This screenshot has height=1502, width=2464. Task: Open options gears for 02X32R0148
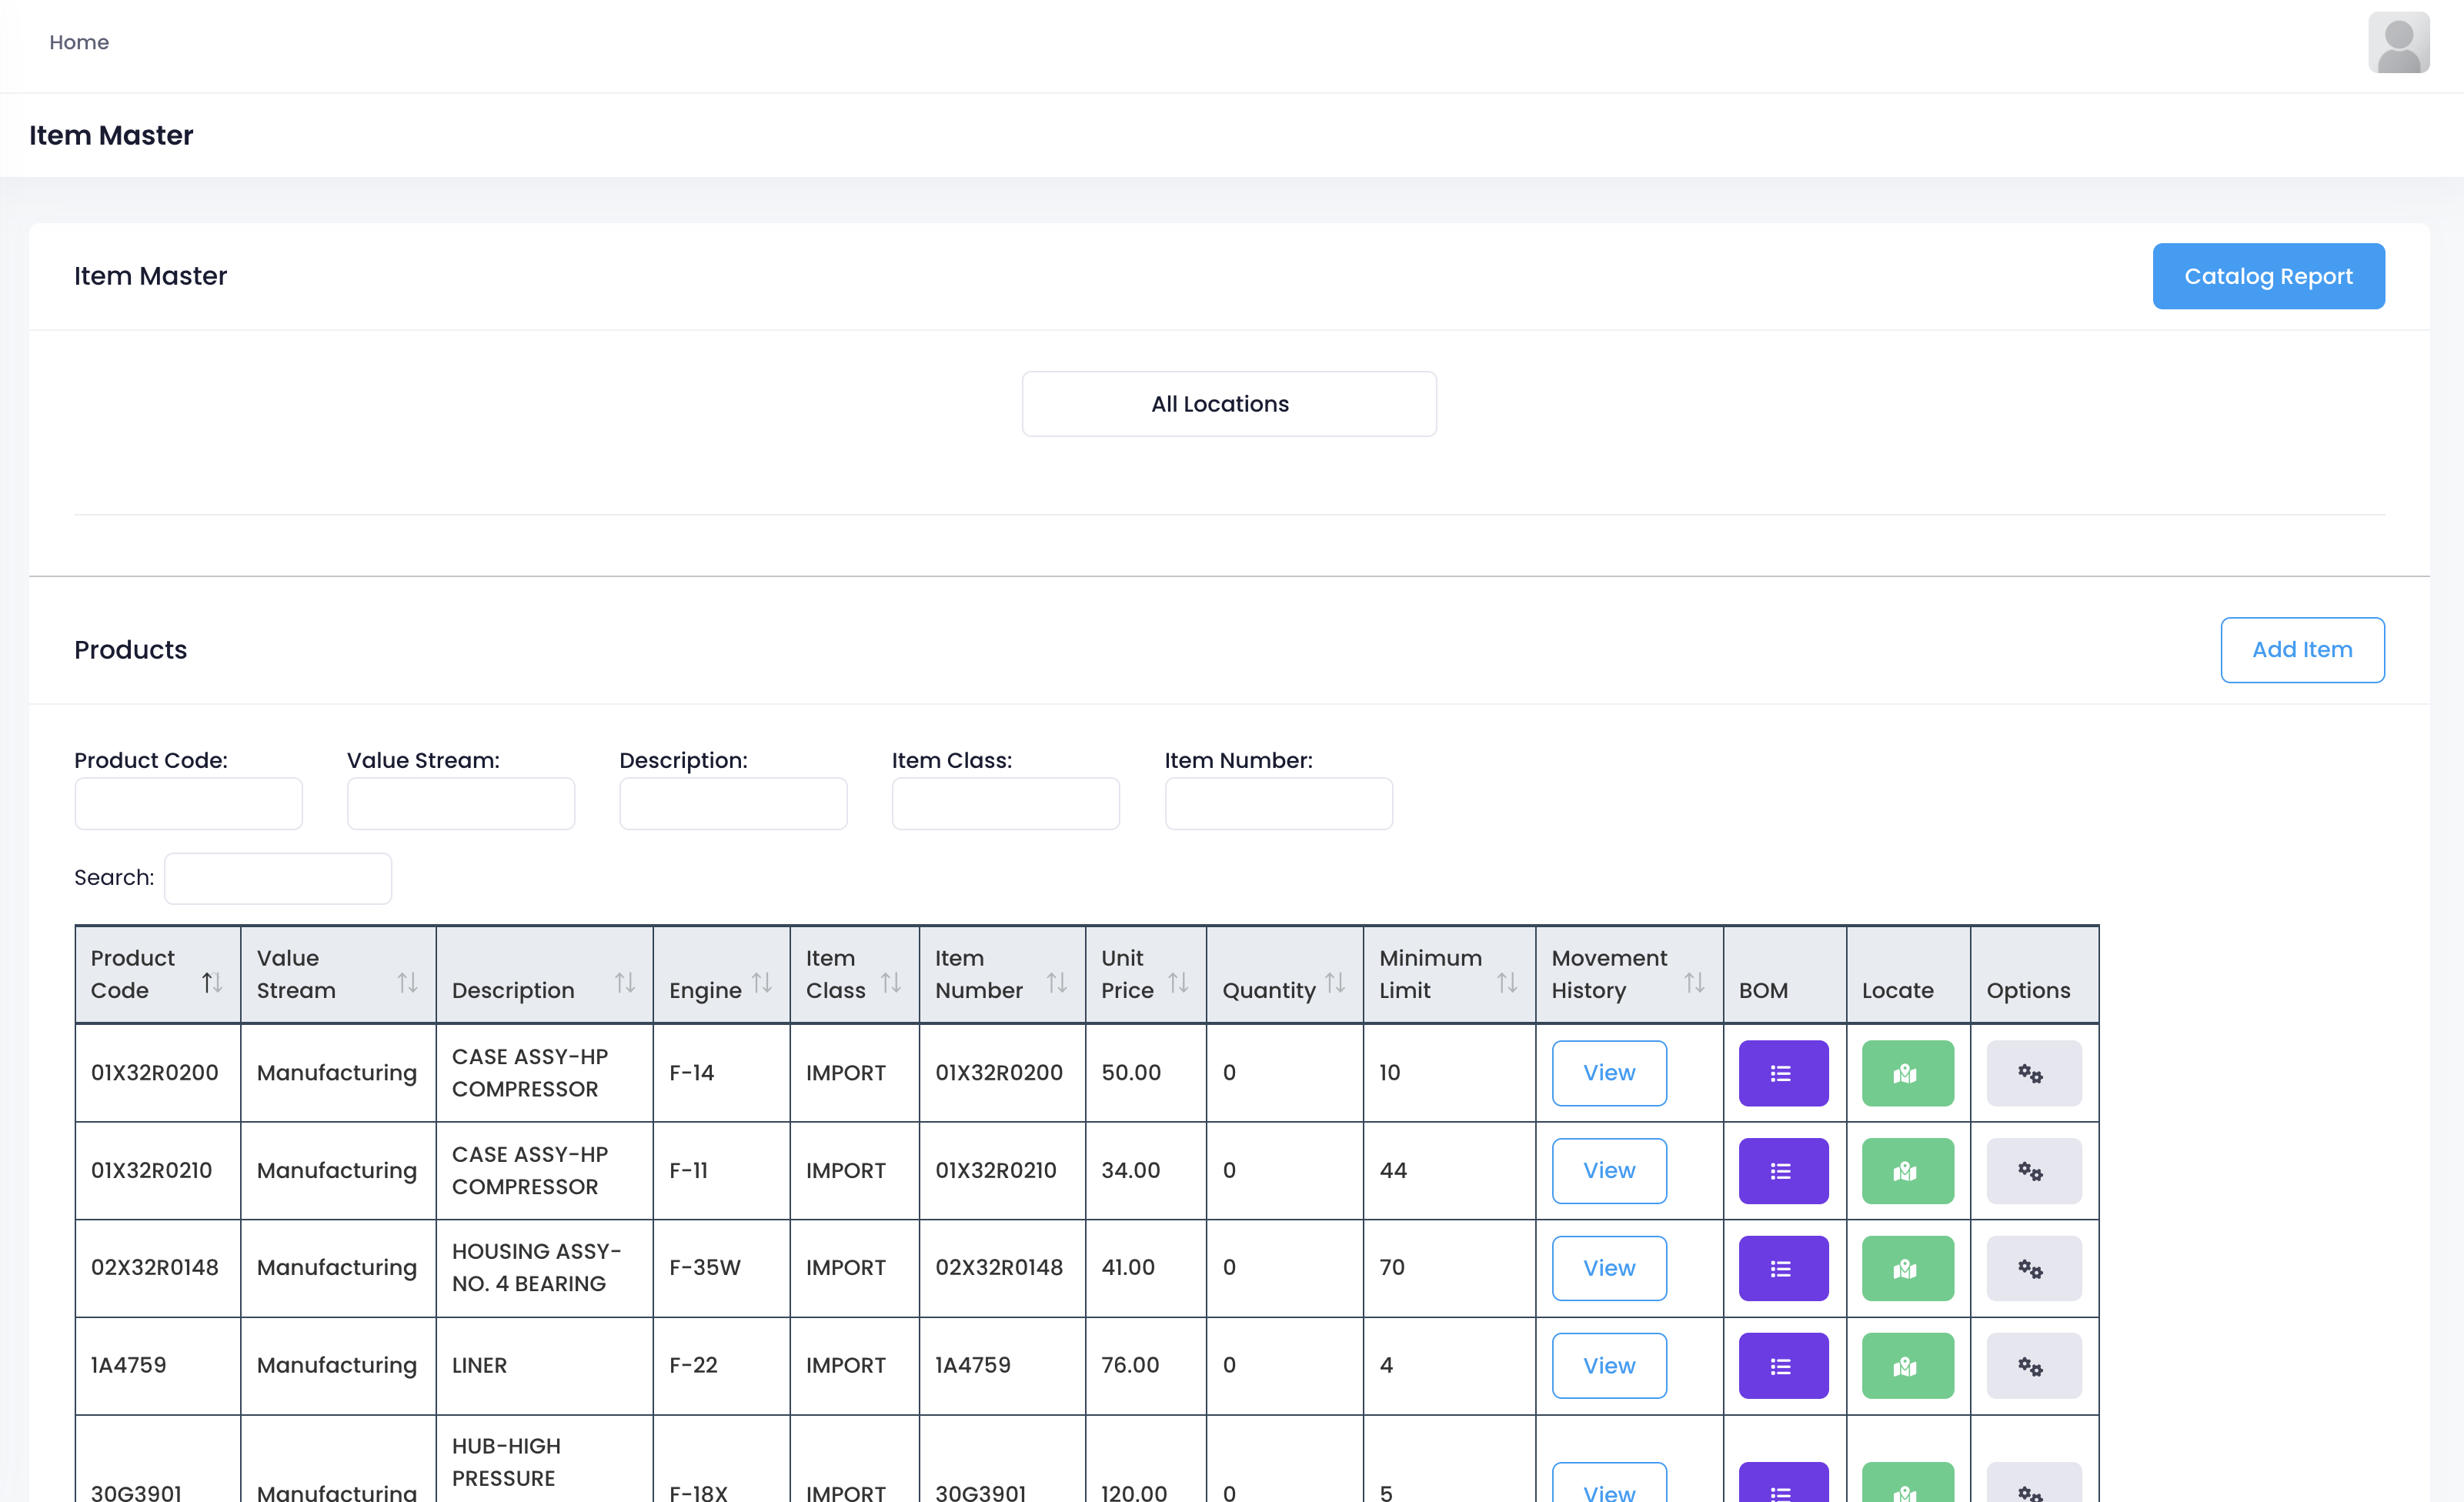[2033, 1268]
